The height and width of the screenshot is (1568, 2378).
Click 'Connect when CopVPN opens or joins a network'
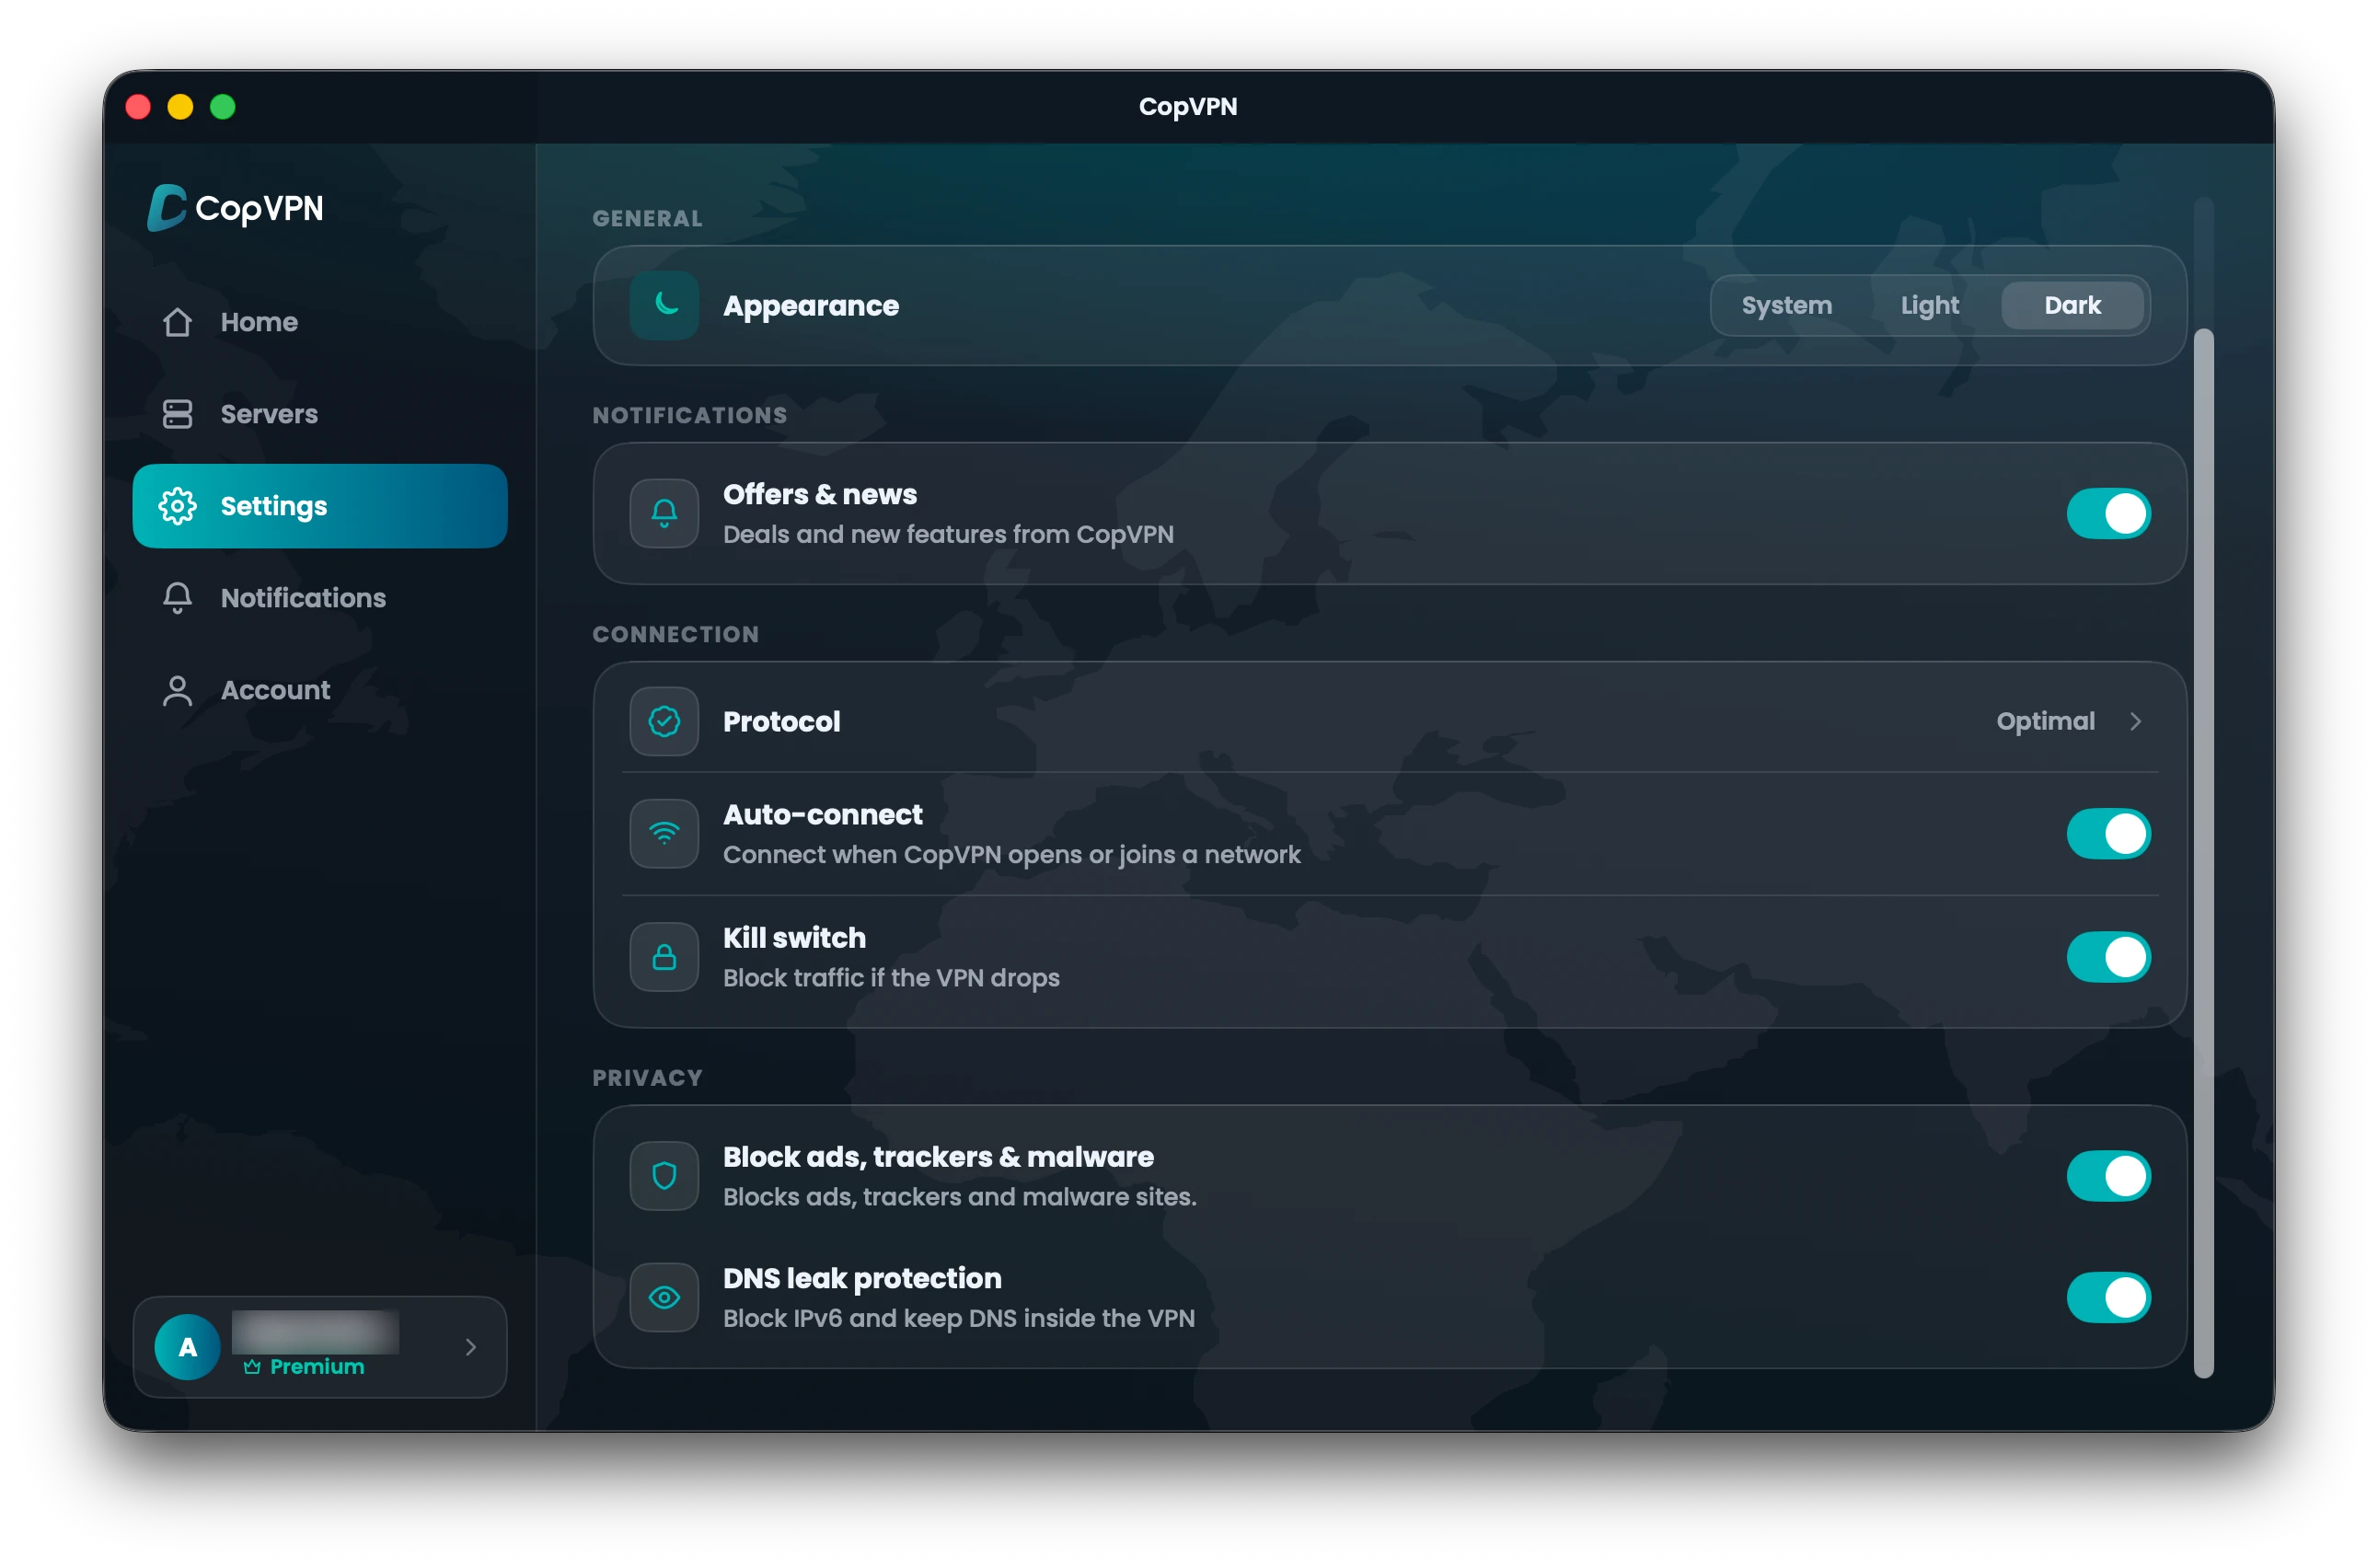1011,855
